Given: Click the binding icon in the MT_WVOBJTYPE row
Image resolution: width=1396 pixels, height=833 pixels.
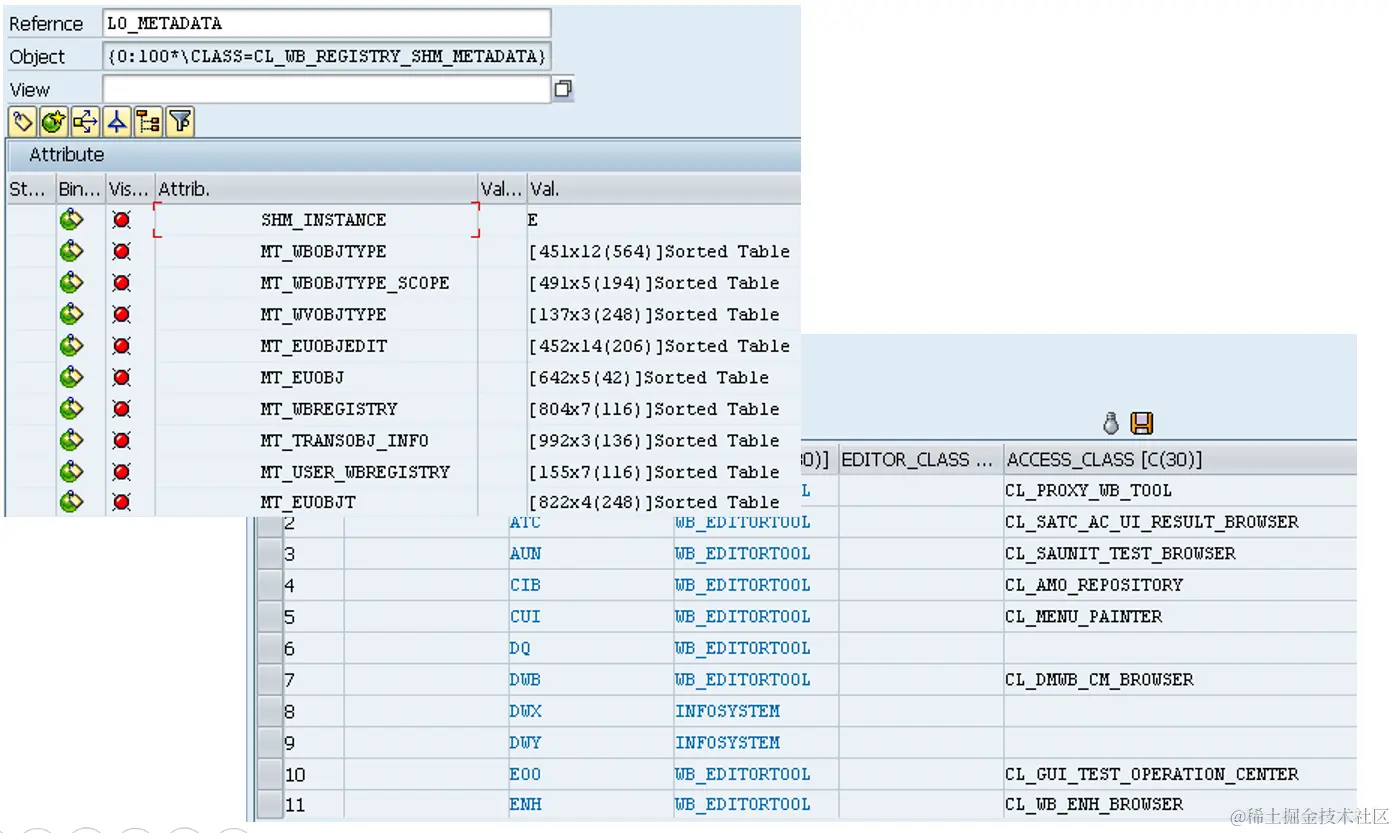Looking at the screenshot, I should point(71,314).
